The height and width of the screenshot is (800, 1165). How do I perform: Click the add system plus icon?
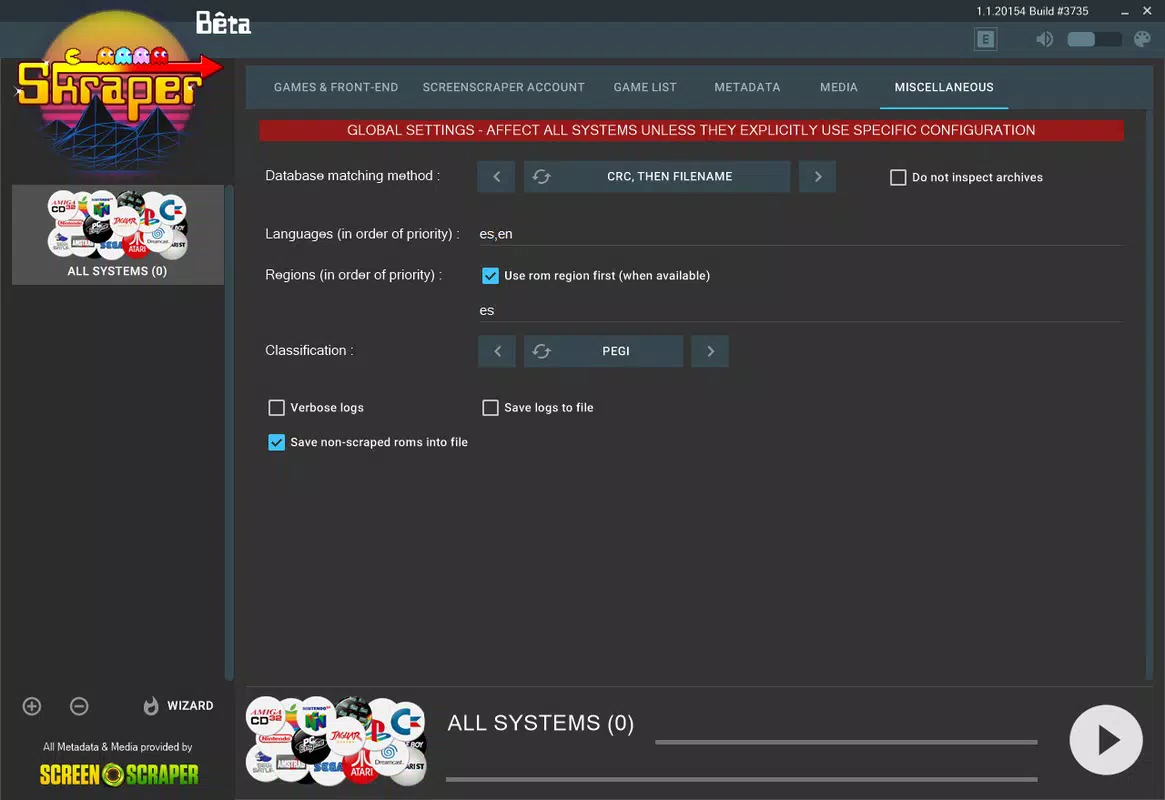[32, 706]
